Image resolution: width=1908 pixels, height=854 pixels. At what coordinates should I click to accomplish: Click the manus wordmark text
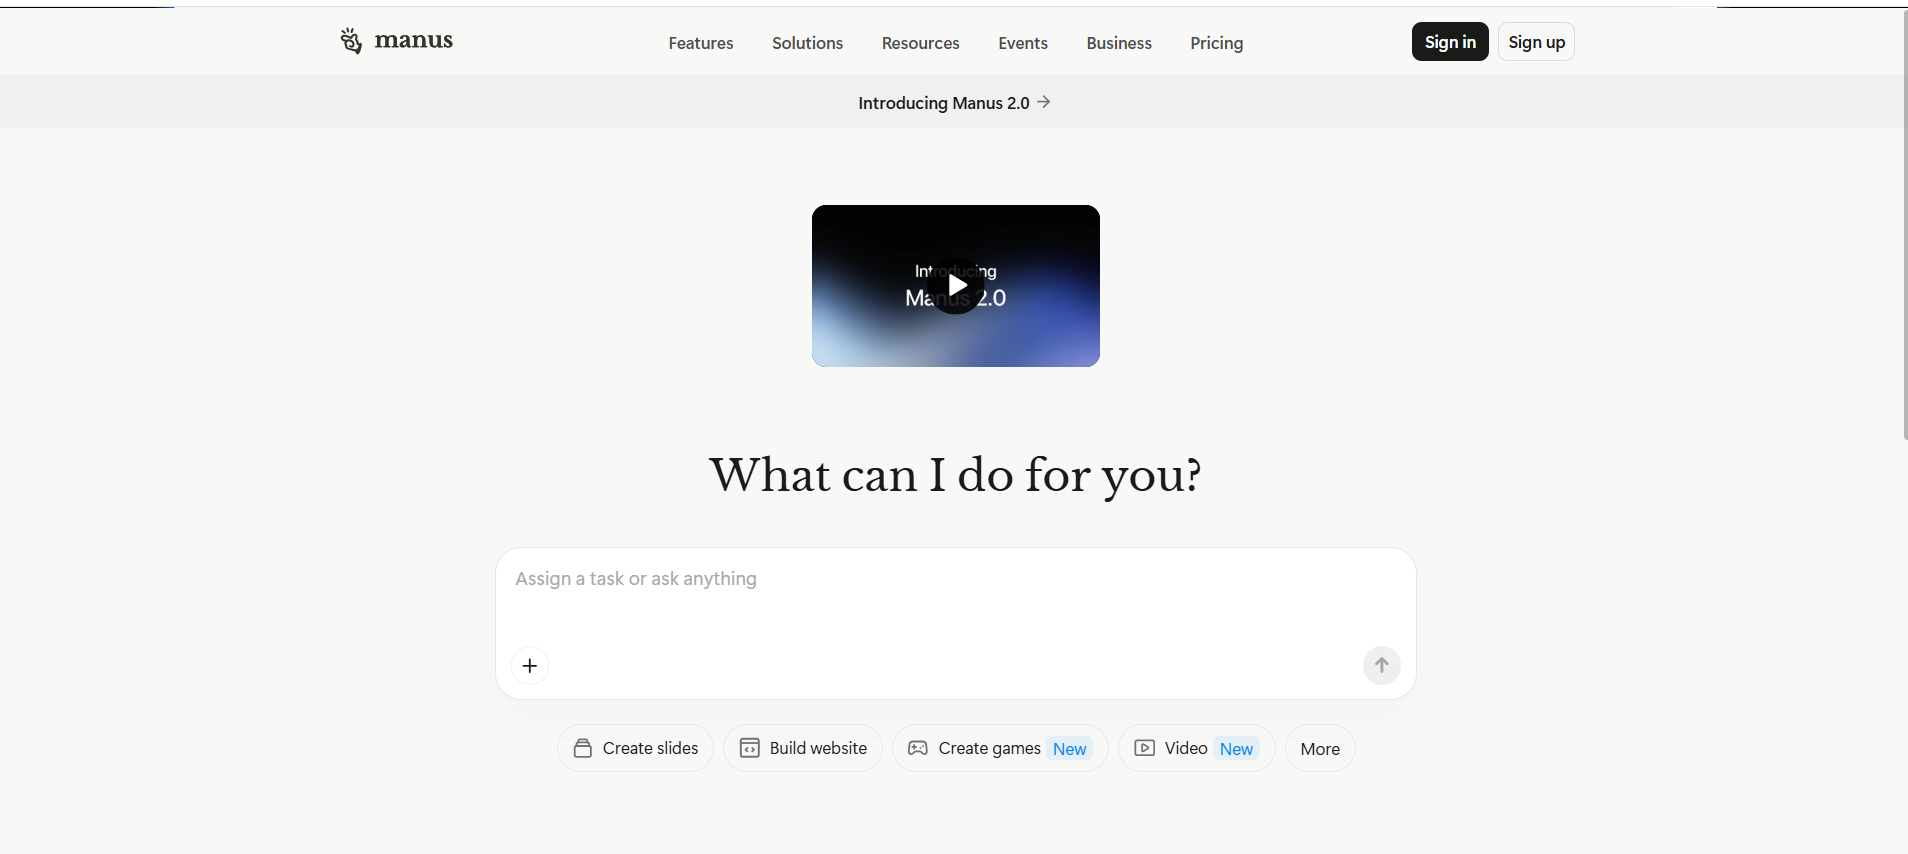click(x=414, y=40)
